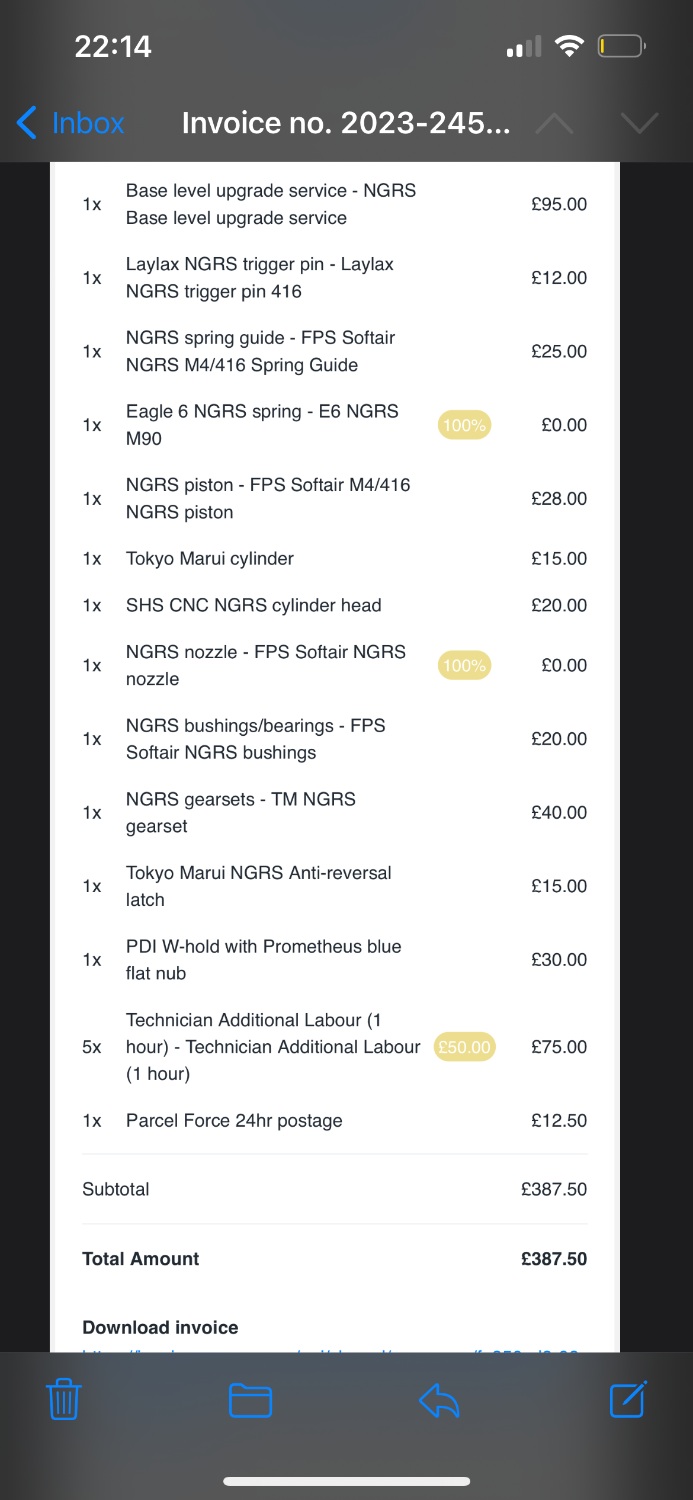Tap the Parcel Force 24hr postage line
Viewport: 693px width, 1500px height.
(x=234, y=1121)
